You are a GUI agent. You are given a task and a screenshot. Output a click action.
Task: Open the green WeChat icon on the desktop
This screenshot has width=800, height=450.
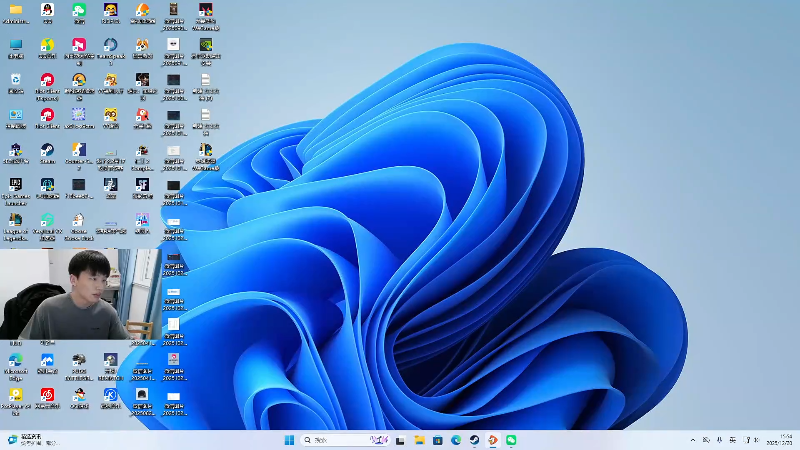pyautogui.click(x=79, y=11)
